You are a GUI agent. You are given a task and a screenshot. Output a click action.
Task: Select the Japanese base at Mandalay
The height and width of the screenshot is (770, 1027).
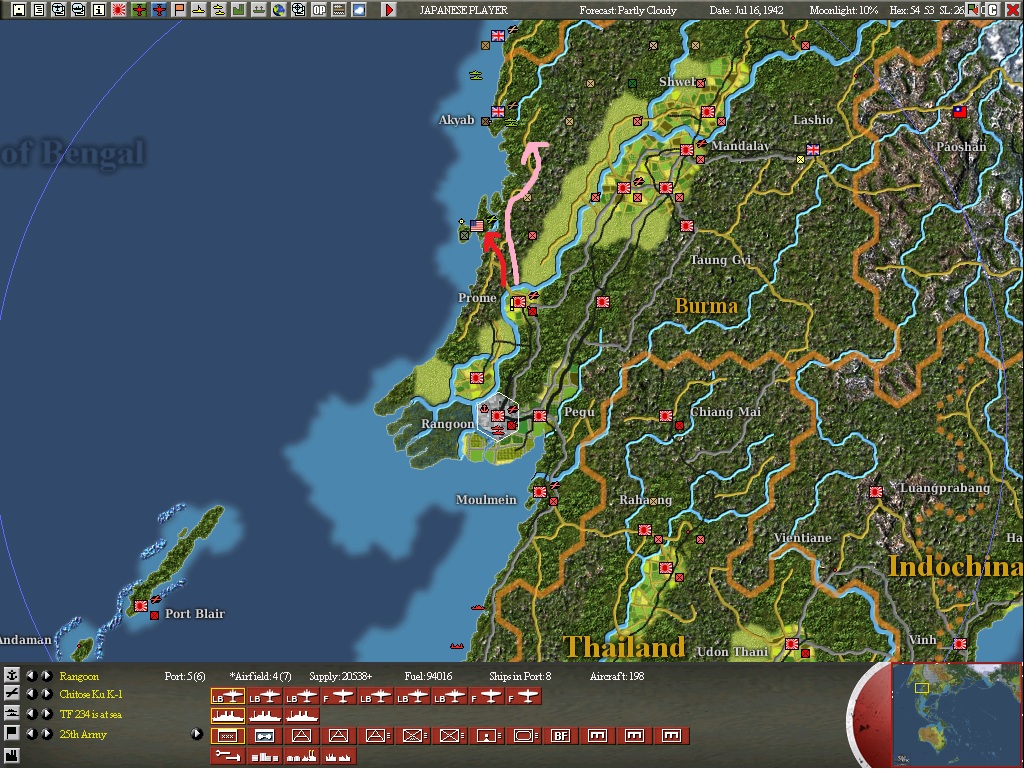coord(686,150)
